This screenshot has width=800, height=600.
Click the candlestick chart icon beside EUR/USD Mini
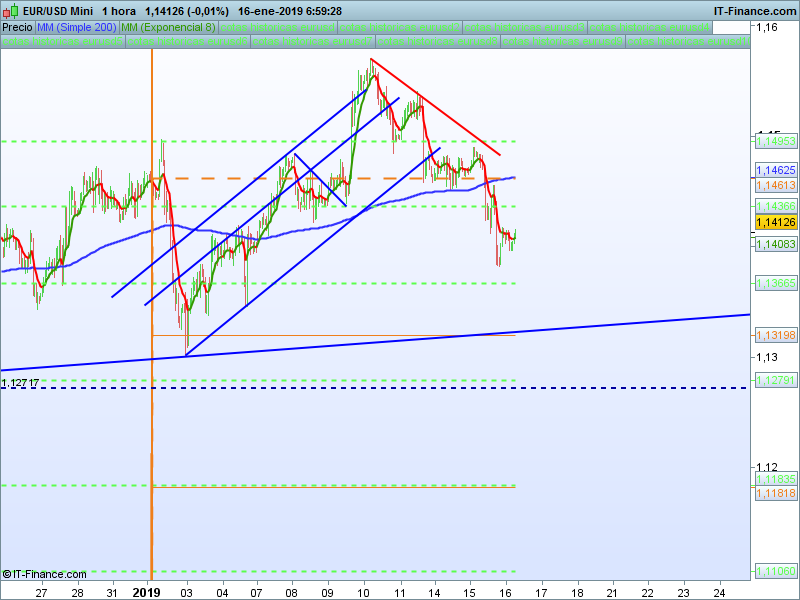[11, 11]
